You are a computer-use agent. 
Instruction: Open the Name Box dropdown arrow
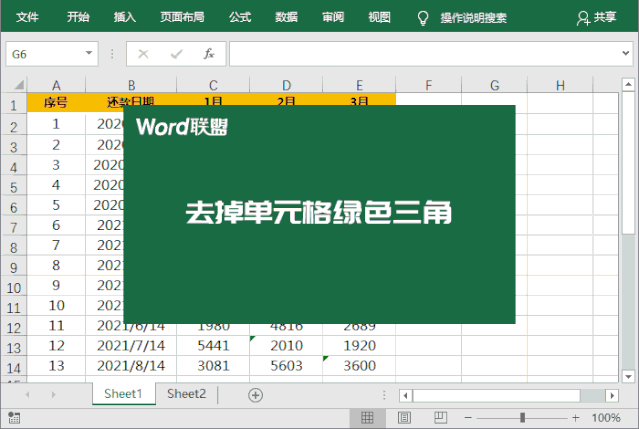click(x=90, y=54)
